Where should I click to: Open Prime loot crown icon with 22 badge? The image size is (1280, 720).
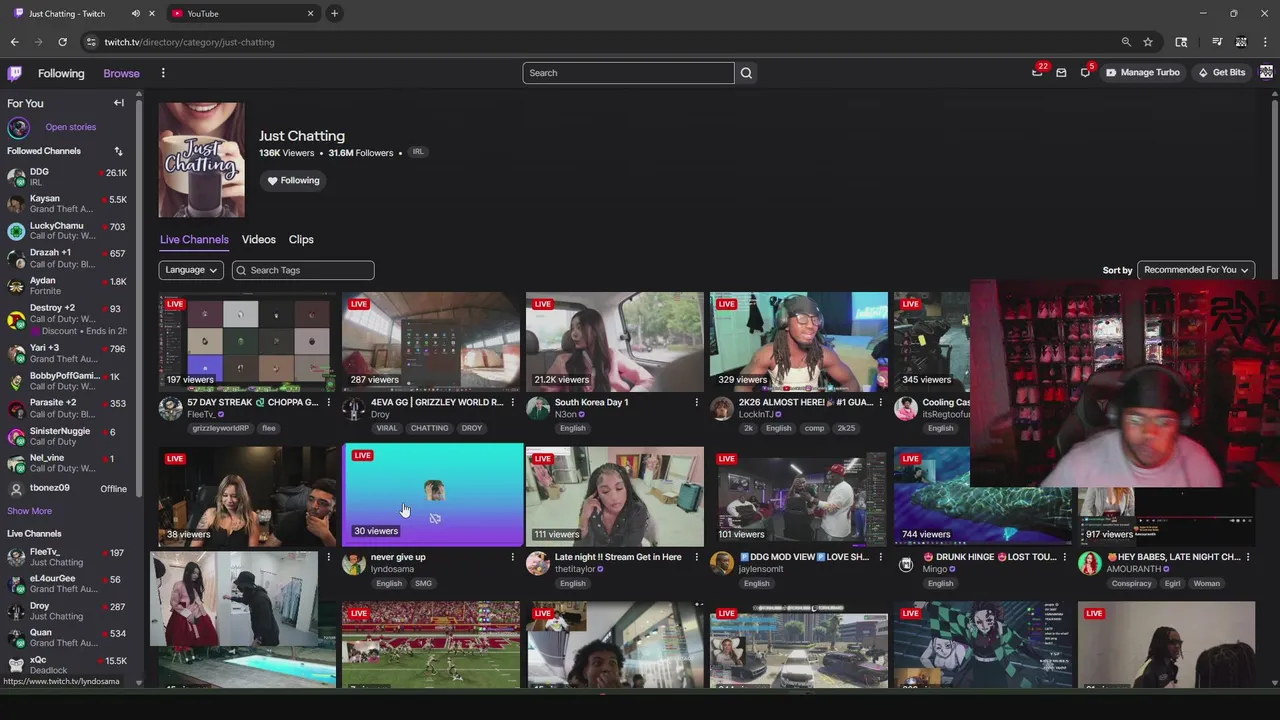(x=1037, y=73)
